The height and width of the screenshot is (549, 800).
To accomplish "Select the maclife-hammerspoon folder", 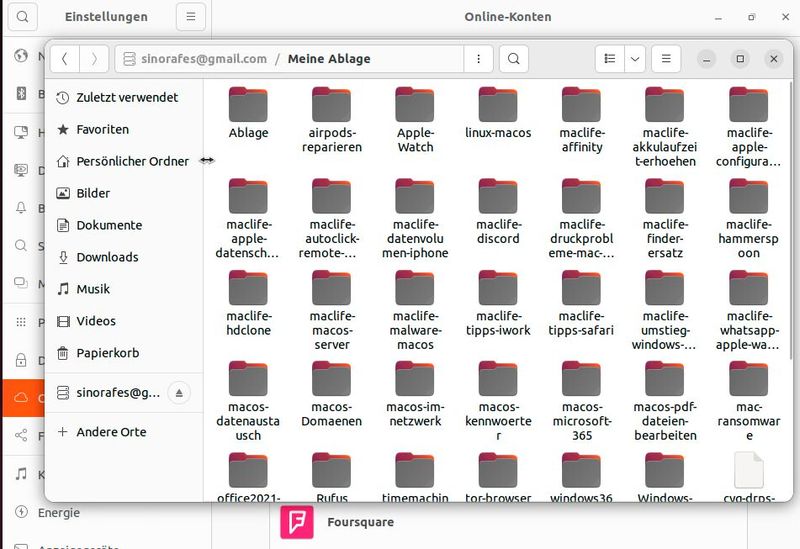I will click(x=748, y=219).
